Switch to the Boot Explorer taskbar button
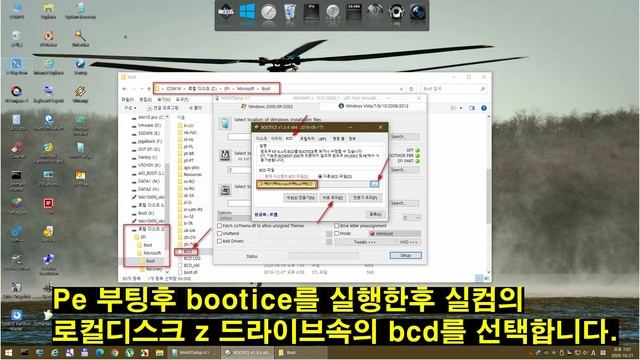Screen dimensions: 640x360 (300, 353)
